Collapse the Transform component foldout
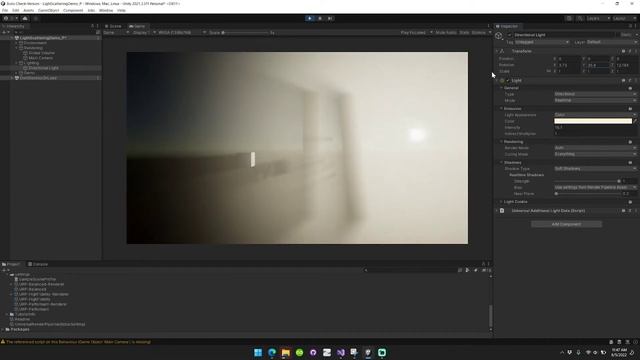 (498, 51)
